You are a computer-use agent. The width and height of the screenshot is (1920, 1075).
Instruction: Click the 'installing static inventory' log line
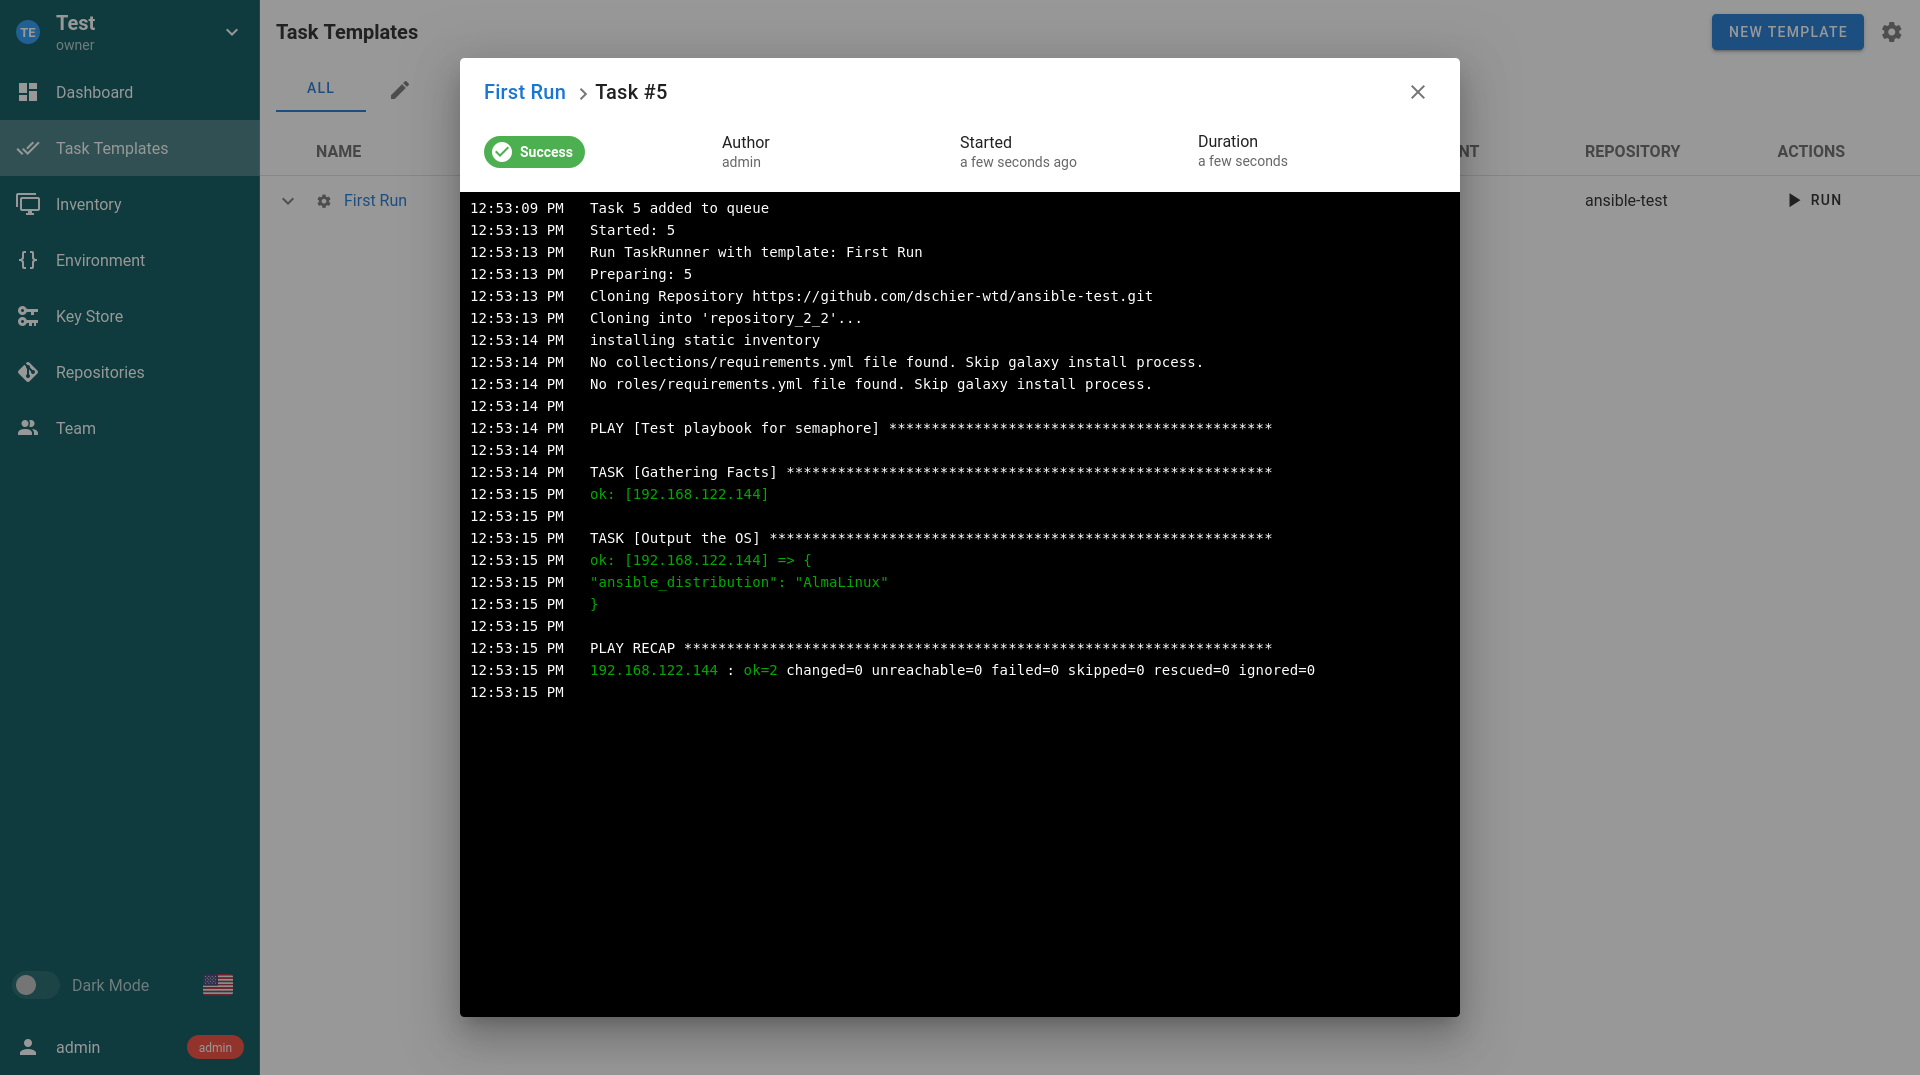[705, 340]
